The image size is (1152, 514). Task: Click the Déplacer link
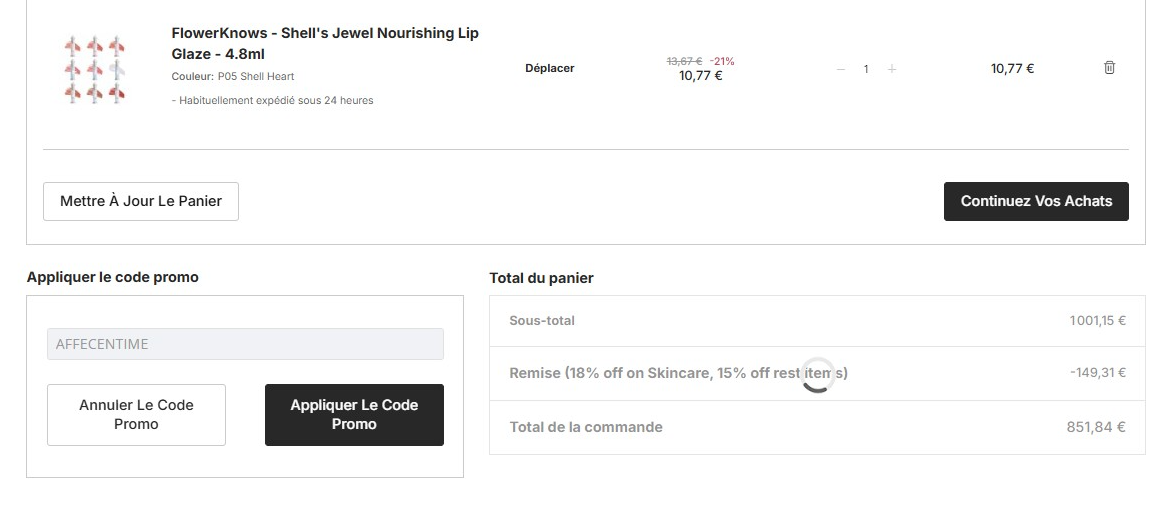point(550,68)
